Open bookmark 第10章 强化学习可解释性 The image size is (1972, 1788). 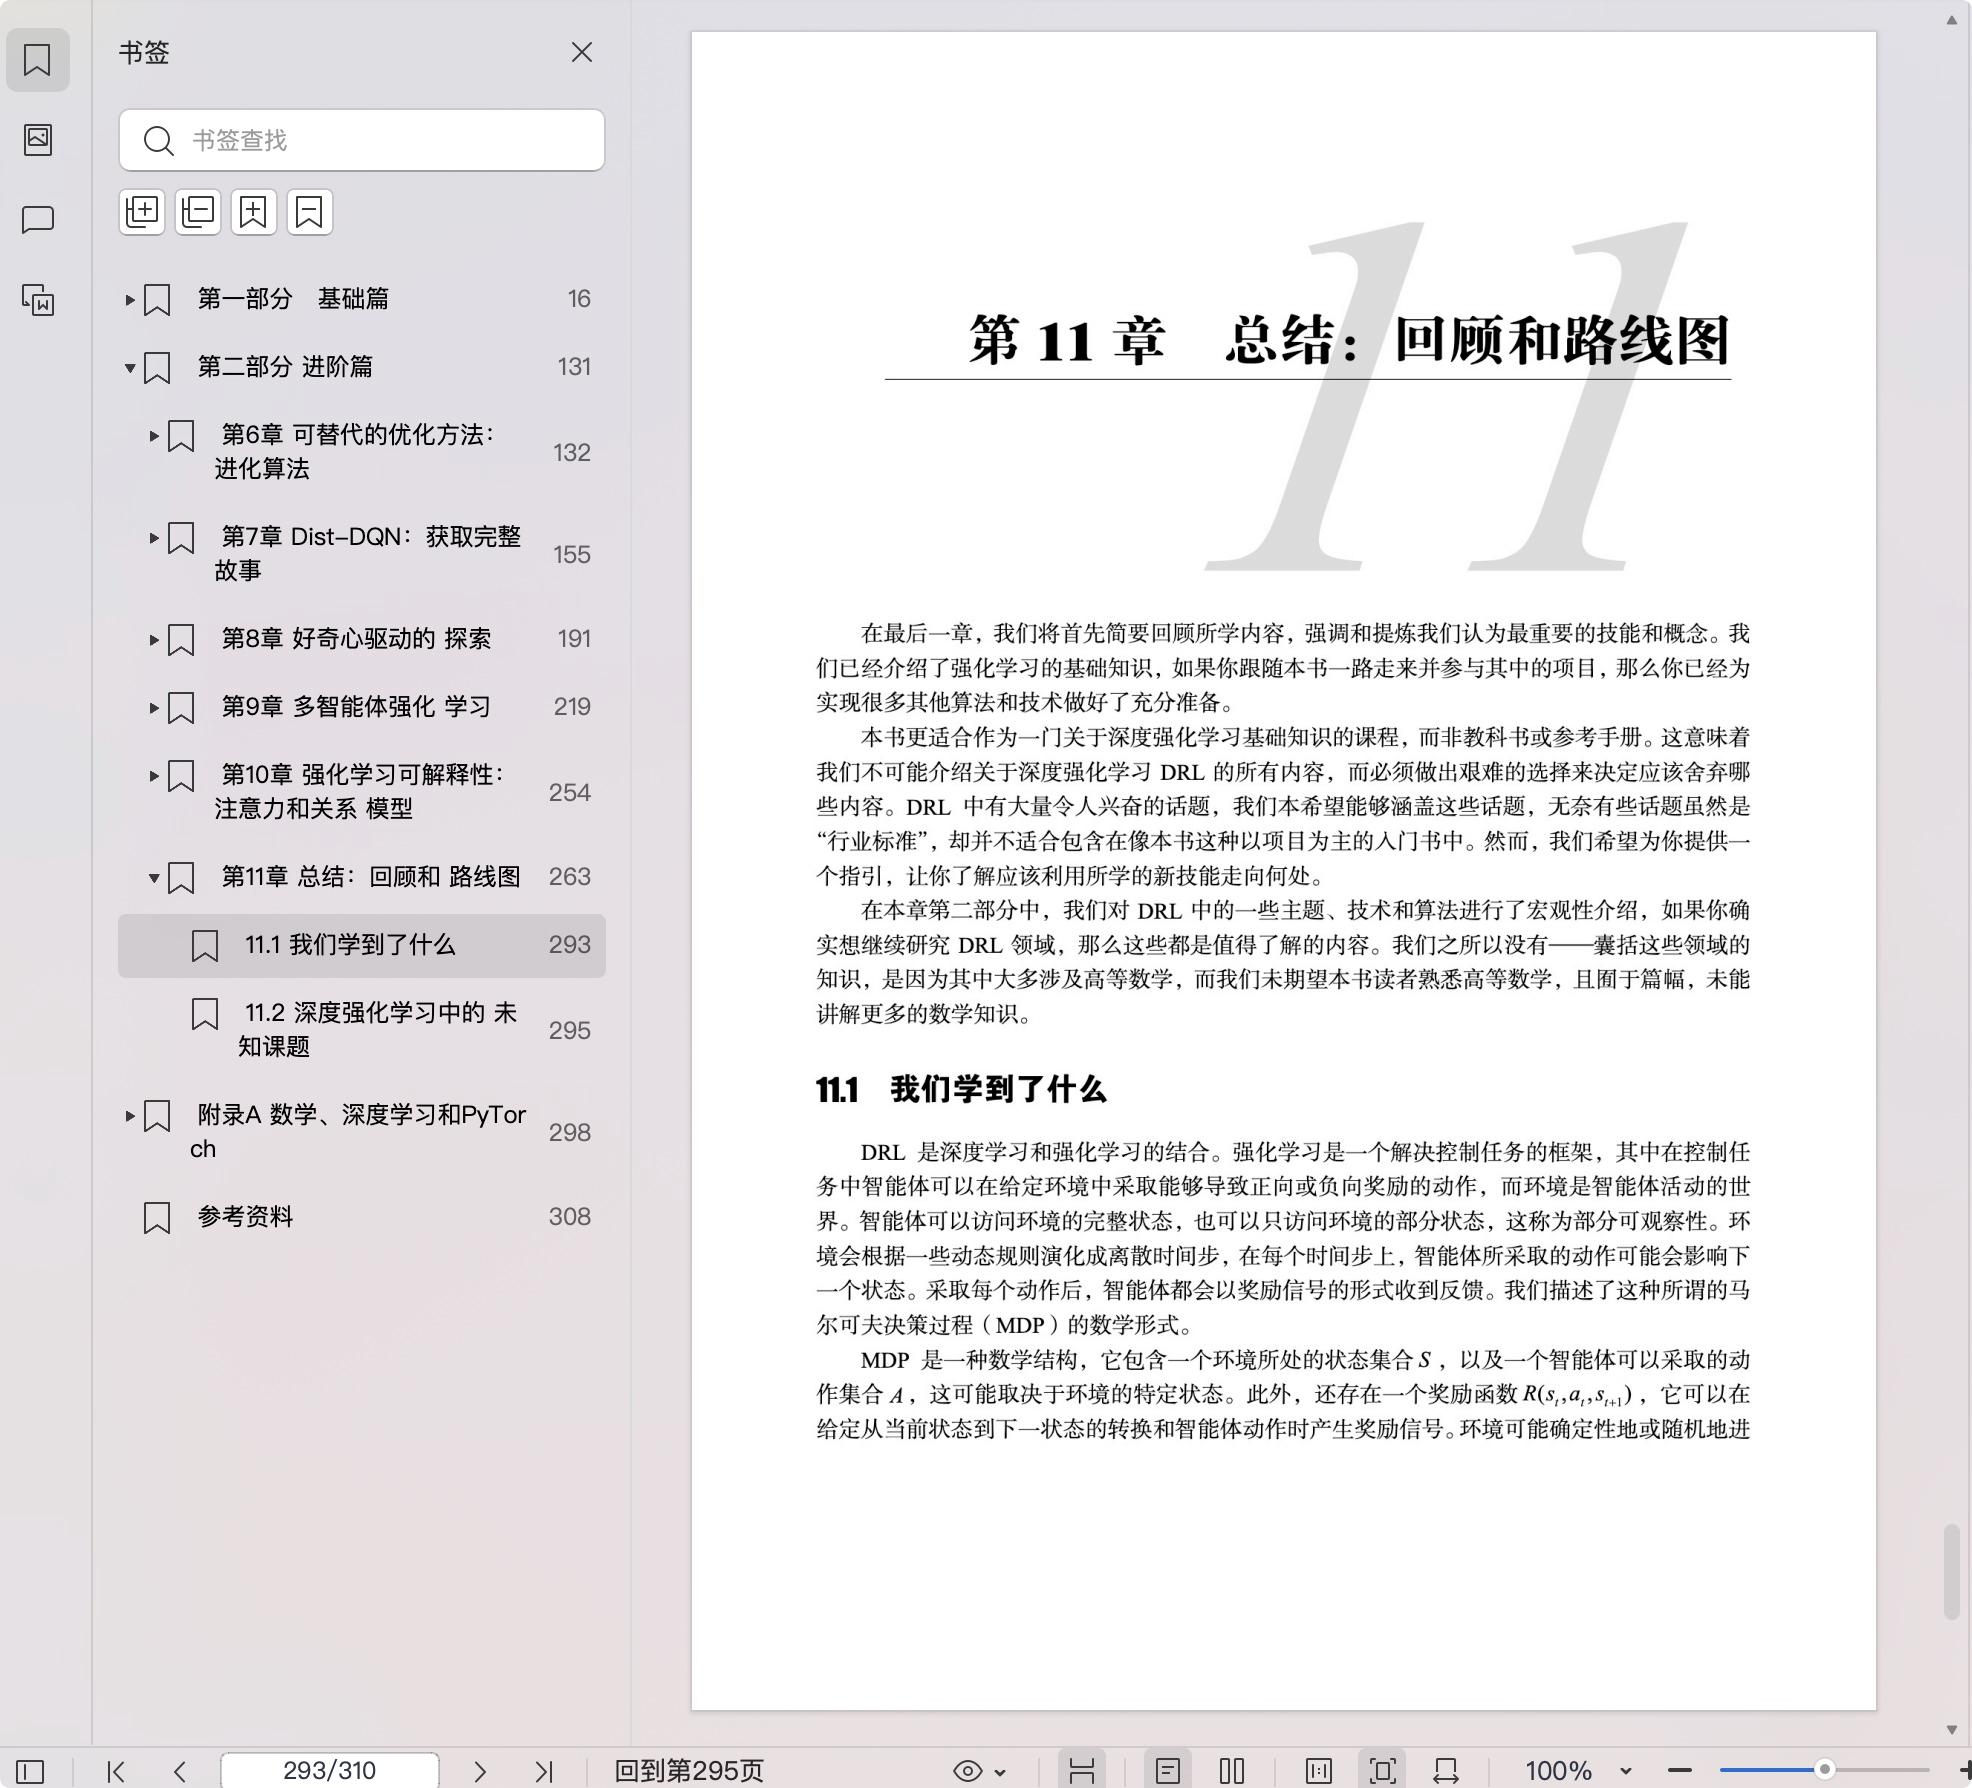coord(361,792)
